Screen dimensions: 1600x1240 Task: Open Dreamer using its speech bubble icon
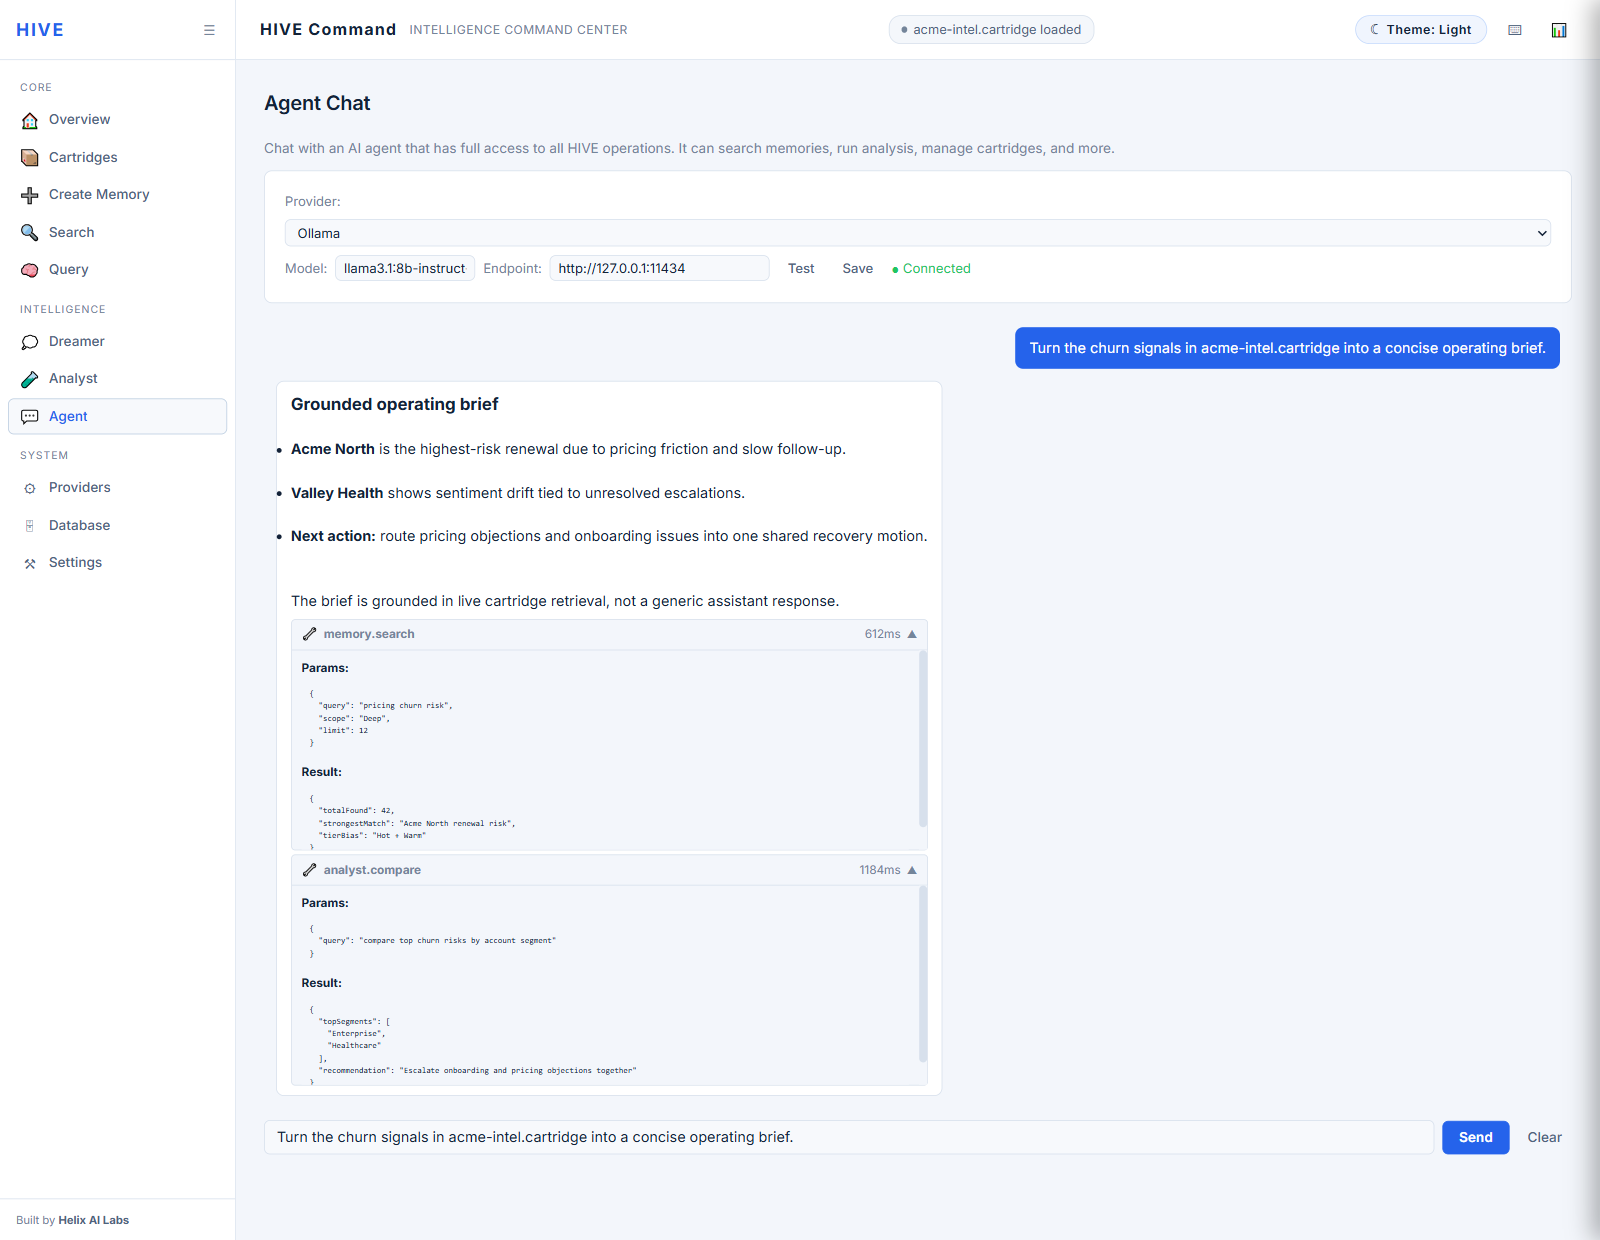click(30, 342)
